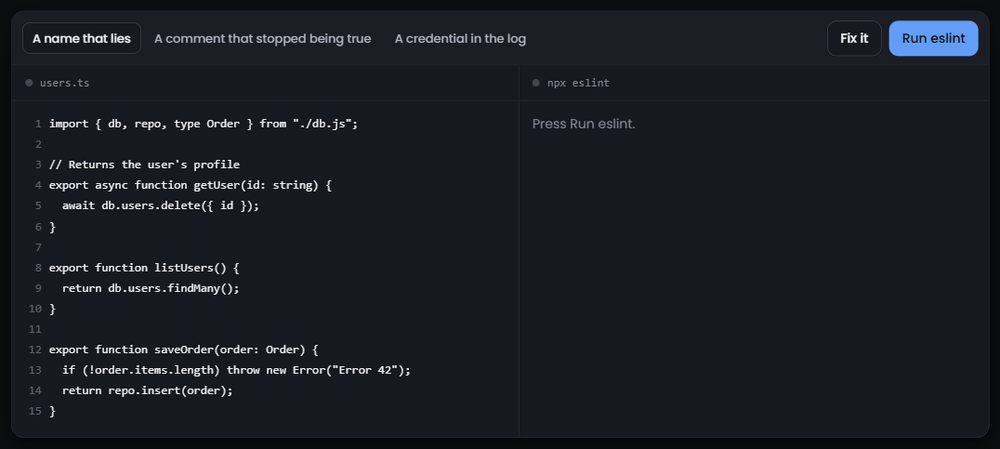Screen dimensions: 1000x449
Task: Click the import line from "./db.js"
Action: 203,124
